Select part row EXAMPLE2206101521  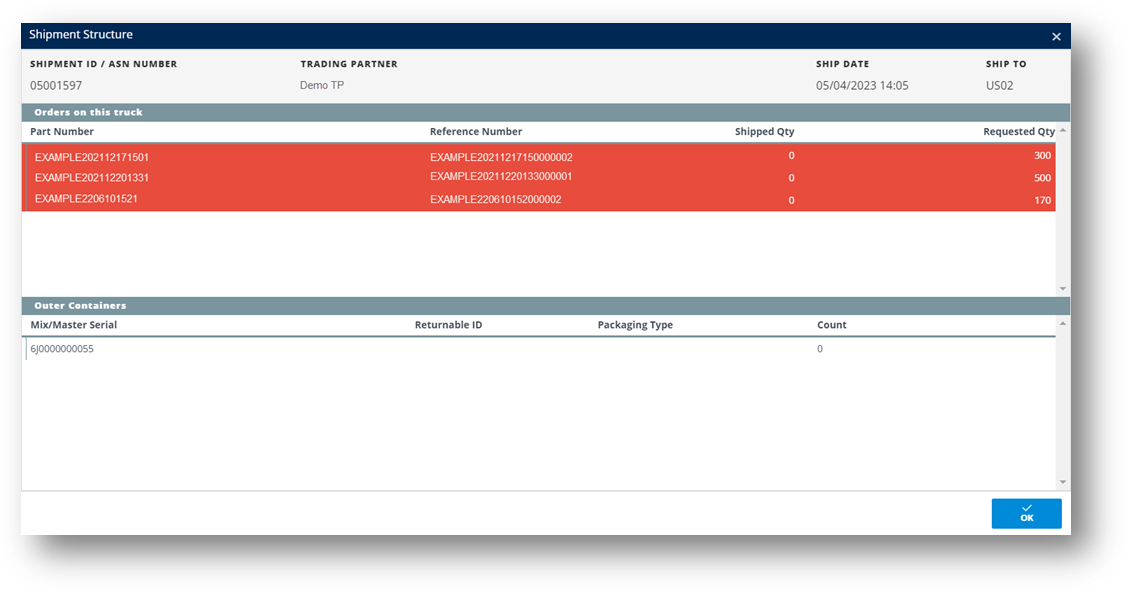click(x=86, y=199)
